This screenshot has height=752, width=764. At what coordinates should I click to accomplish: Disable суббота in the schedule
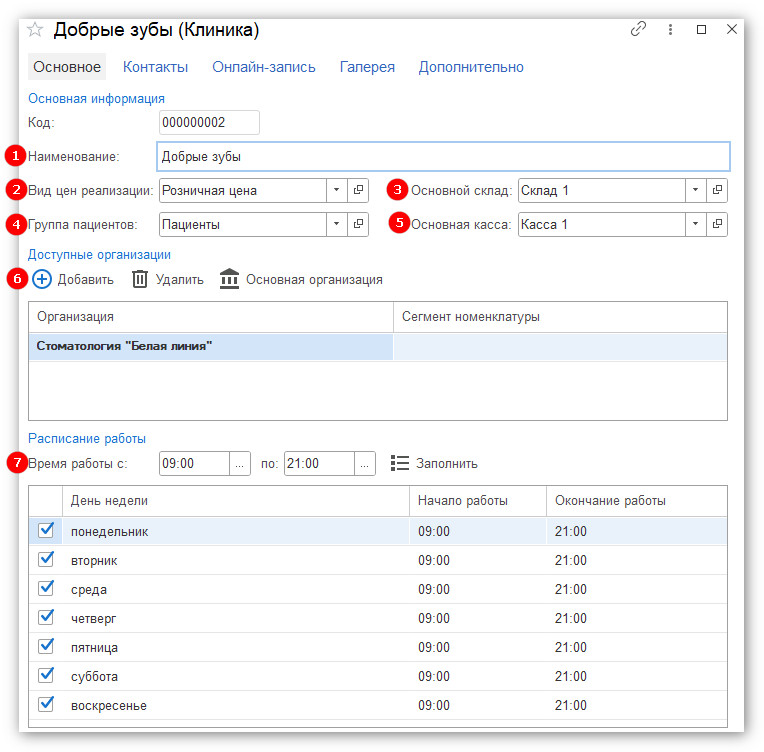pos(46,675)
